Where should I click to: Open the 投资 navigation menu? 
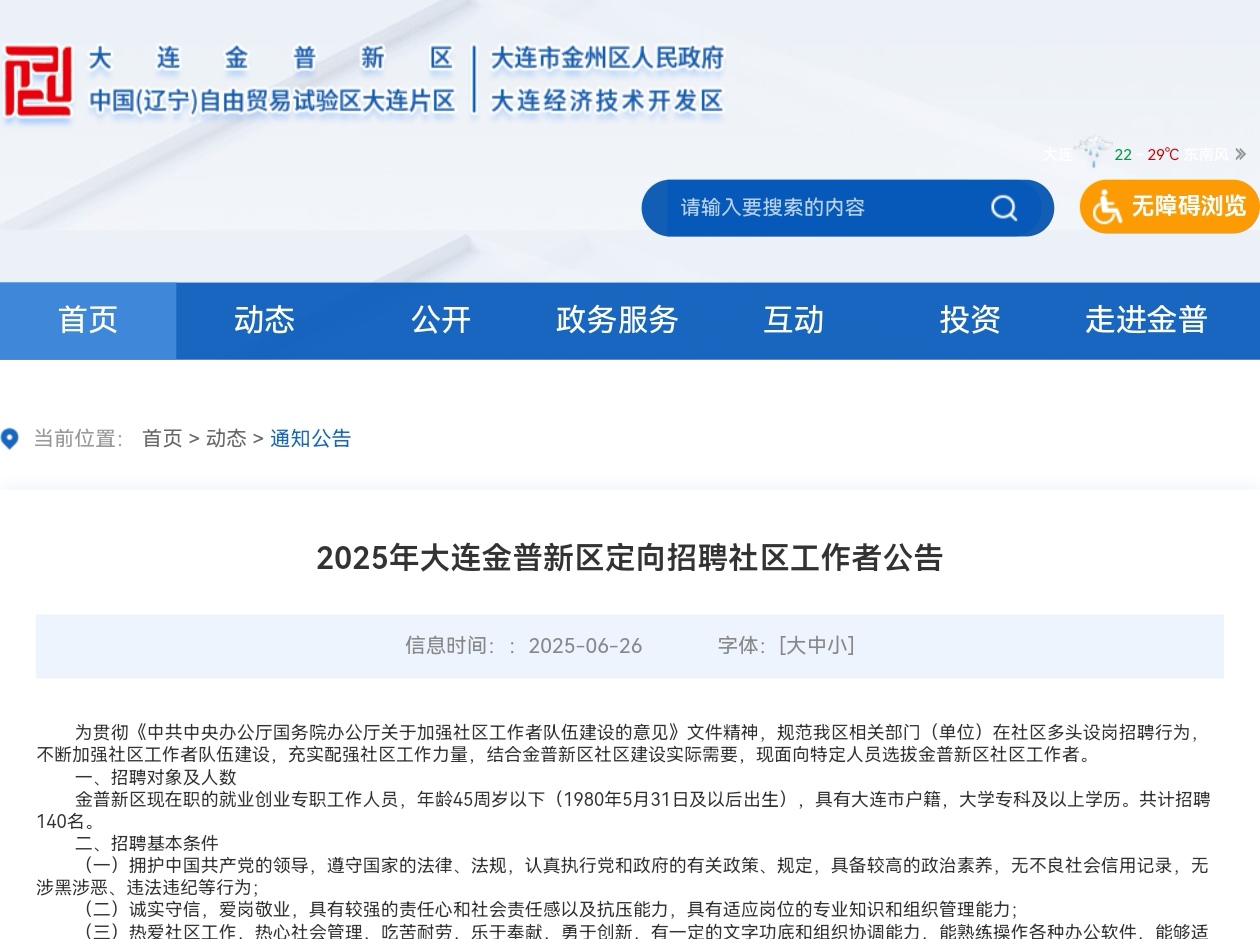tap(970, 321)
